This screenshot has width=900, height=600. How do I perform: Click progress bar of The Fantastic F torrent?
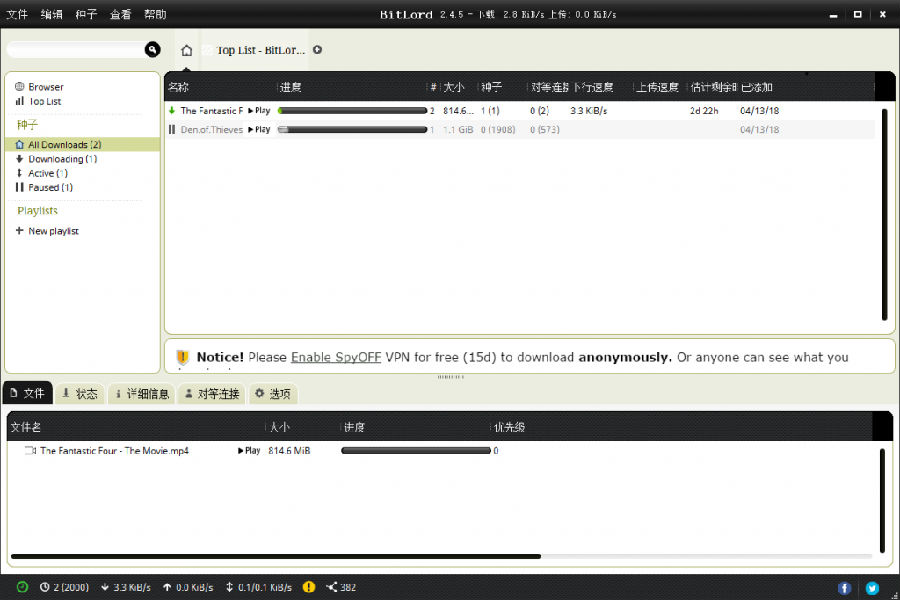pos(352,110)
